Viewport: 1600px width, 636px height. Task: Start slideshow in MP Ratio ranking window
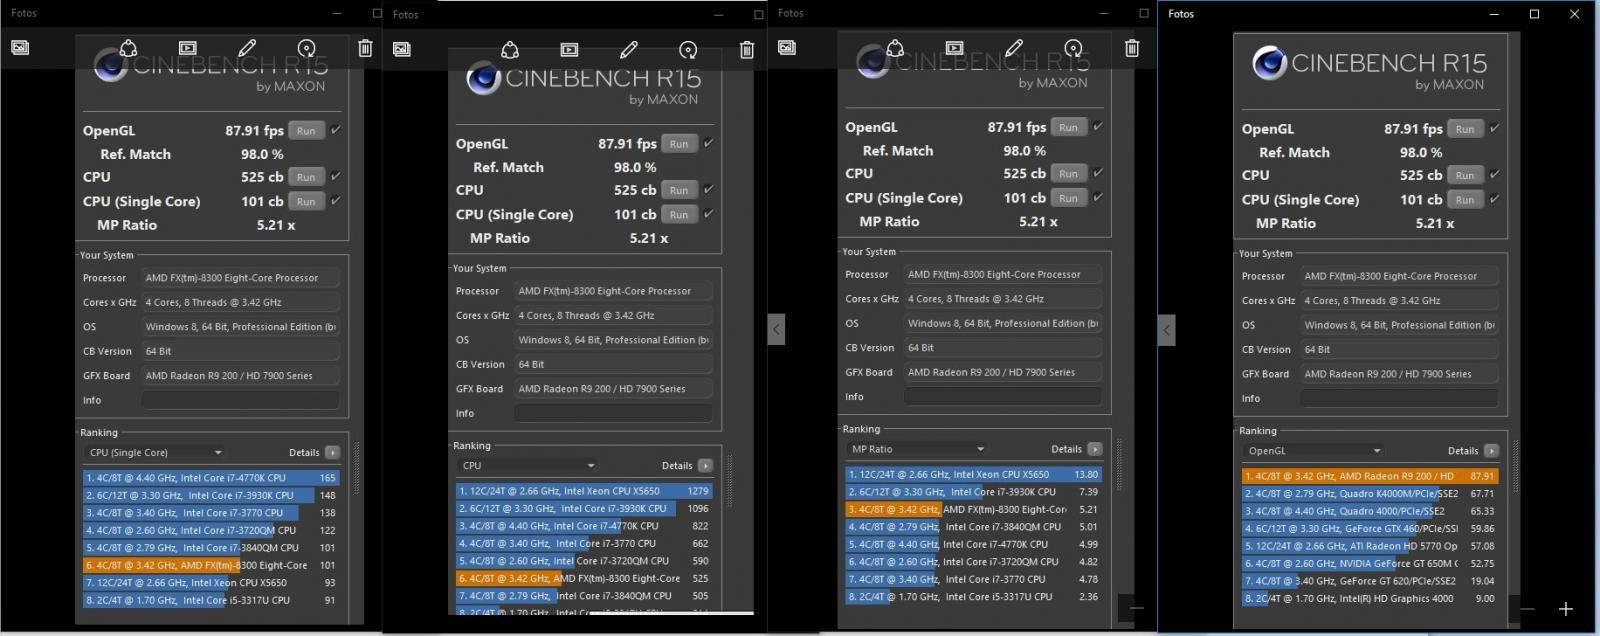(954, 48)
